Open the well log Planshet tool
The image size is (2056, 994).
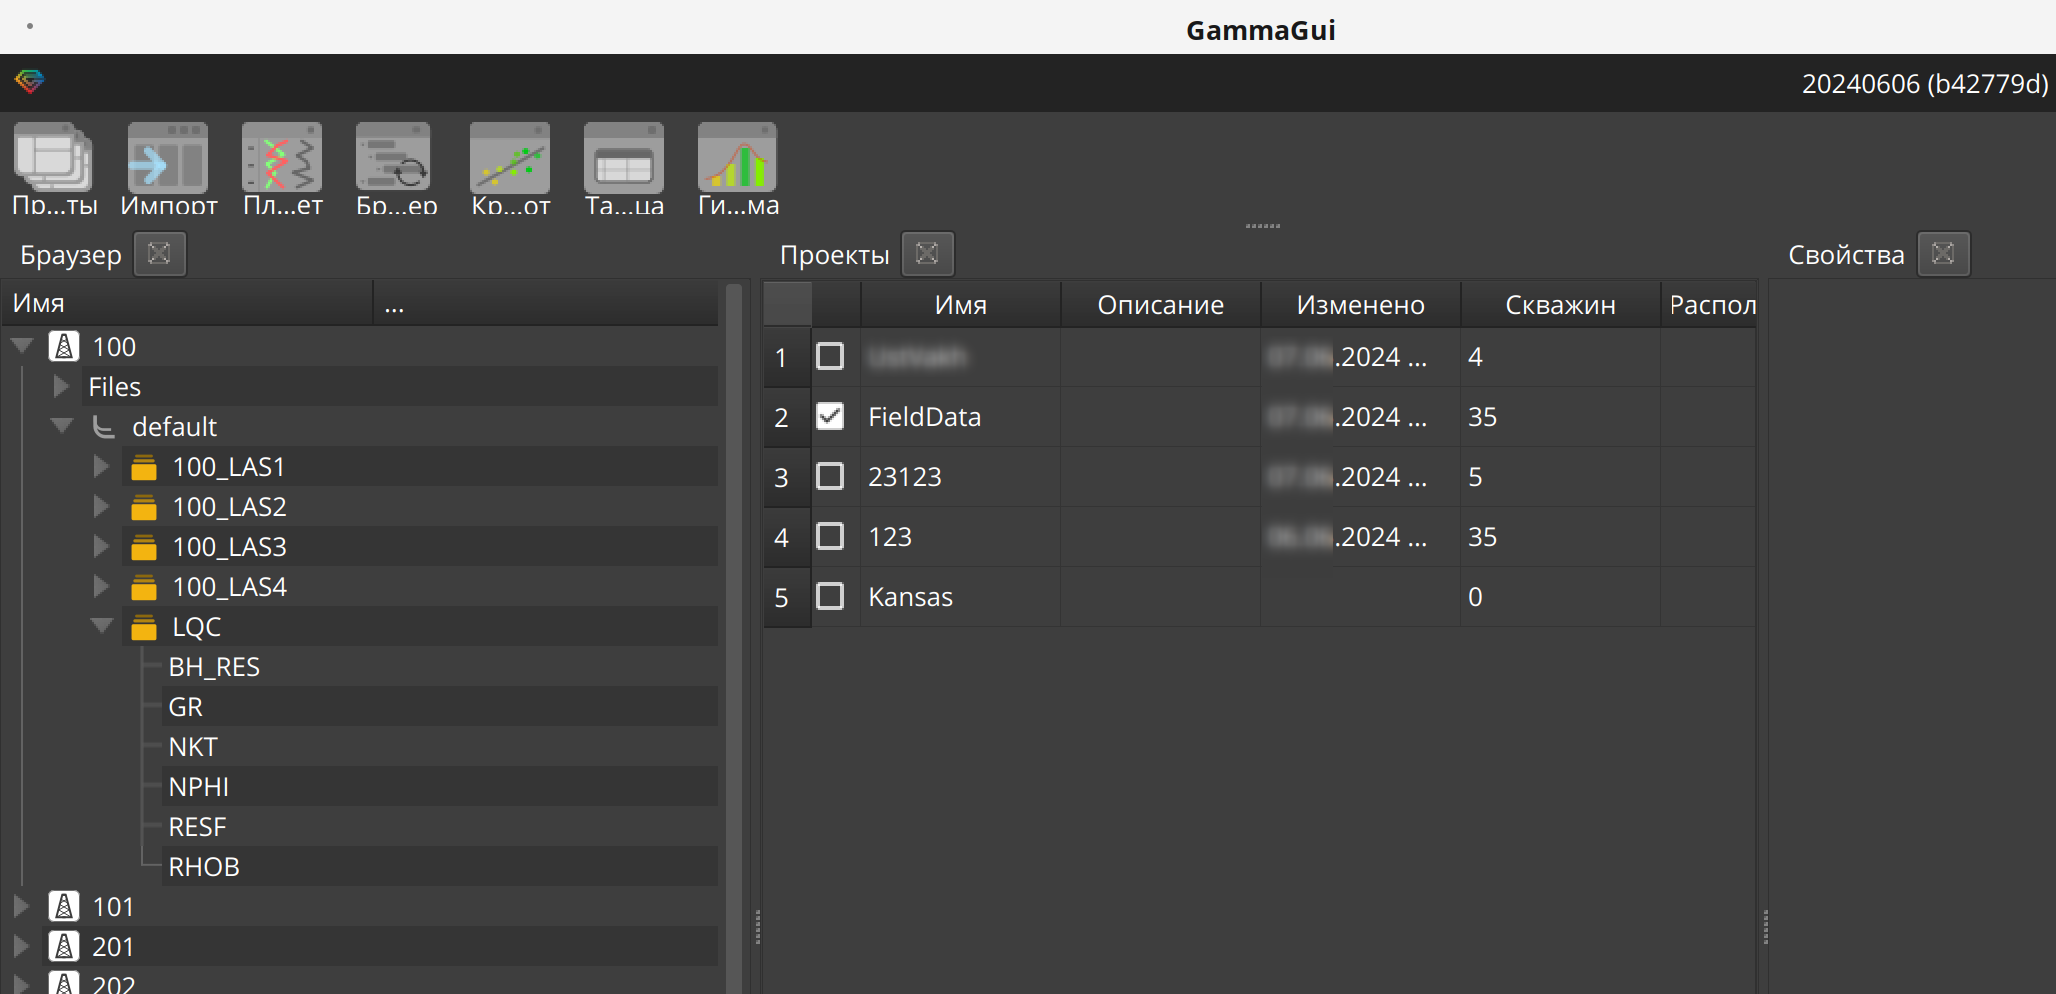pos(282,160)
